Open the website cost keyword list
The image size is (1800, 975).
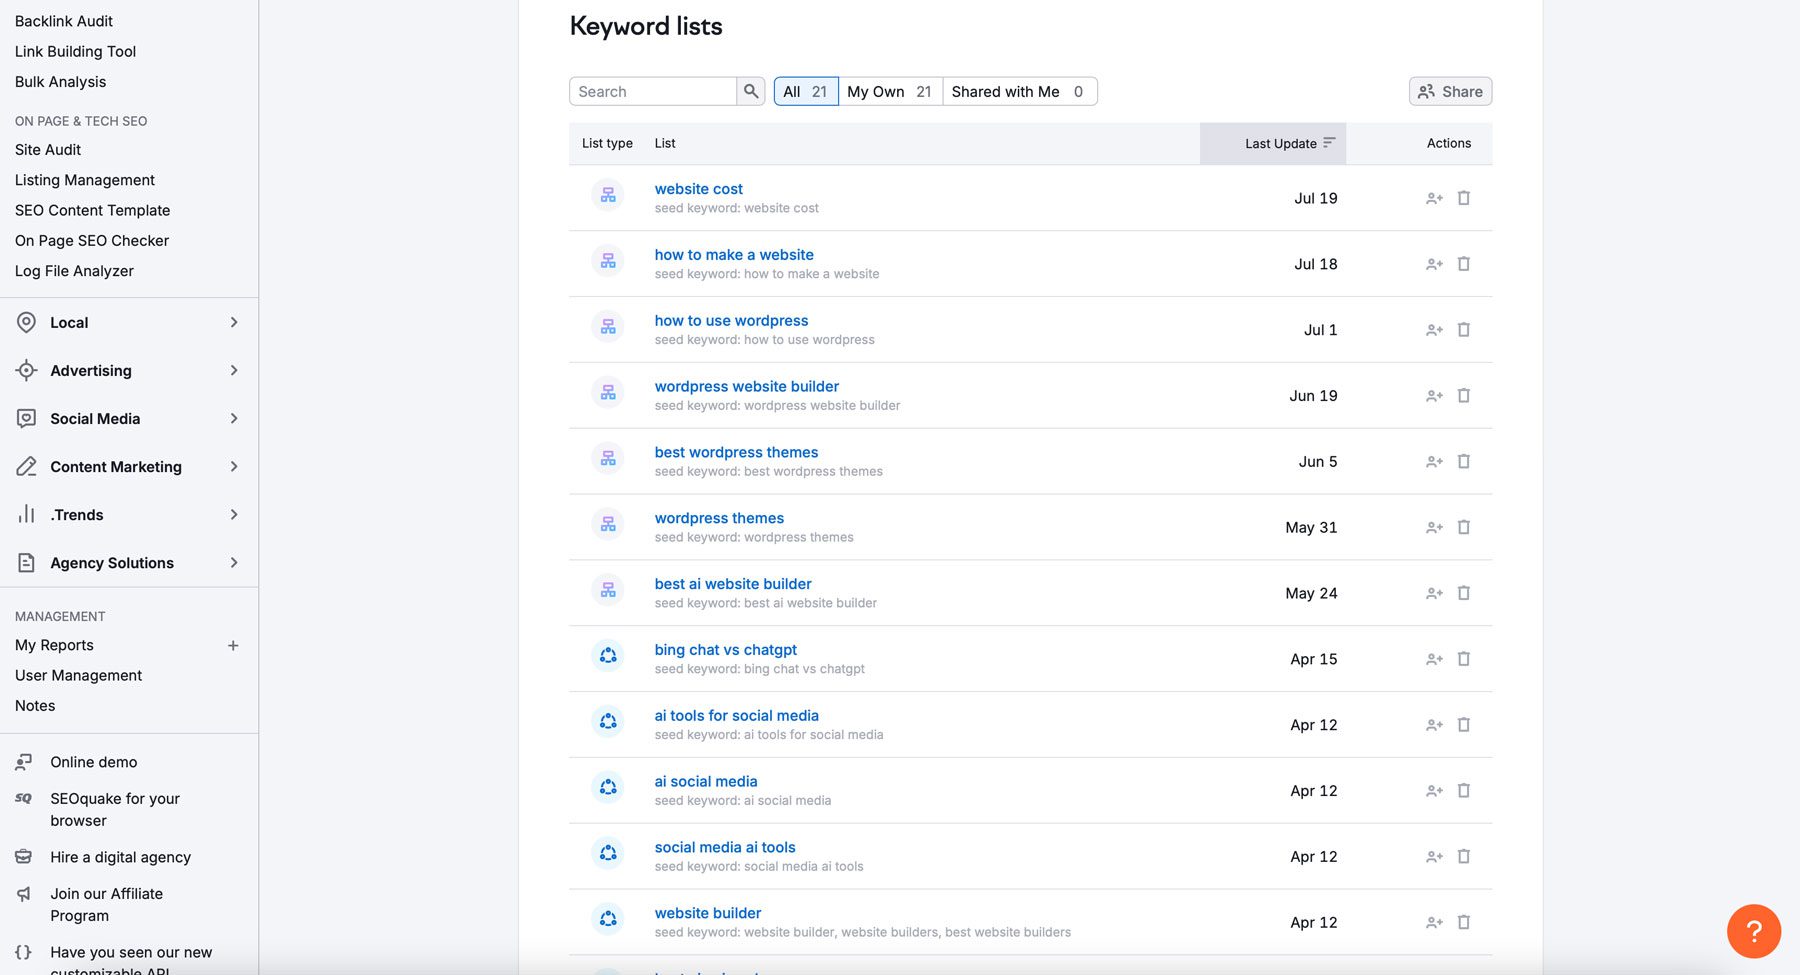tap(697, 188)
